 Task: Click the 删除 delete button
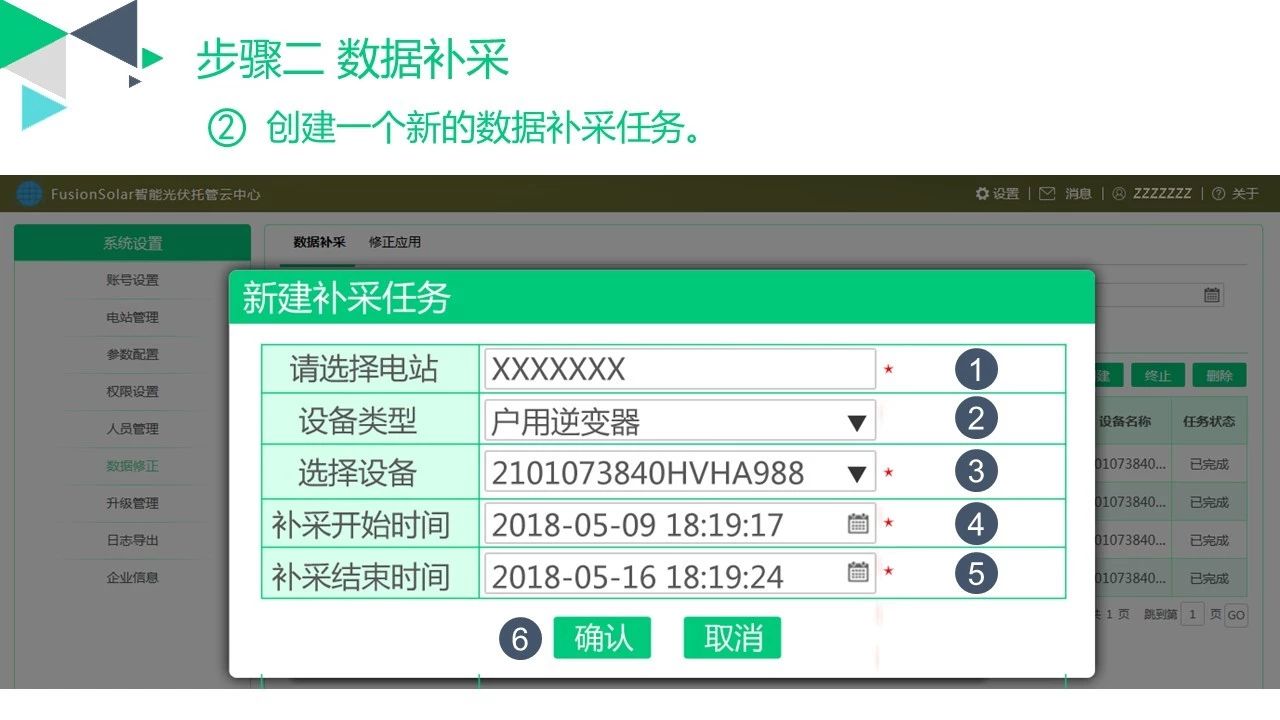[1219, 375]
